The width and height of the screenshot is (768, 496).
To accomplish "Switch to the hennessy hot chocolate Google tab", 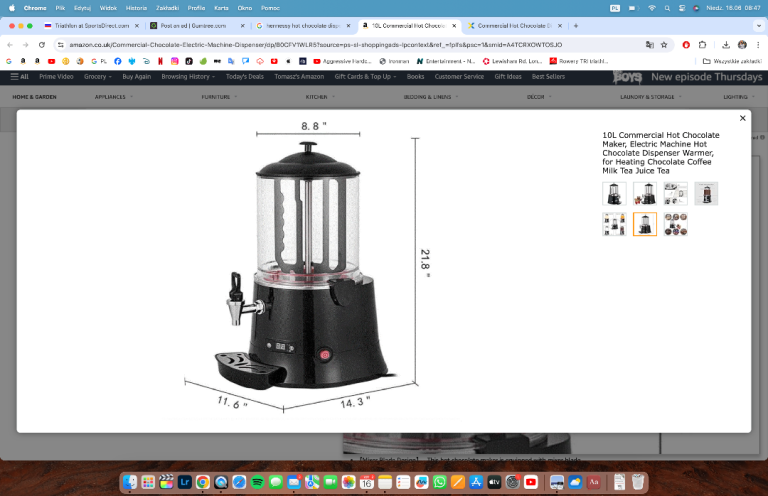I will (303, 25).
